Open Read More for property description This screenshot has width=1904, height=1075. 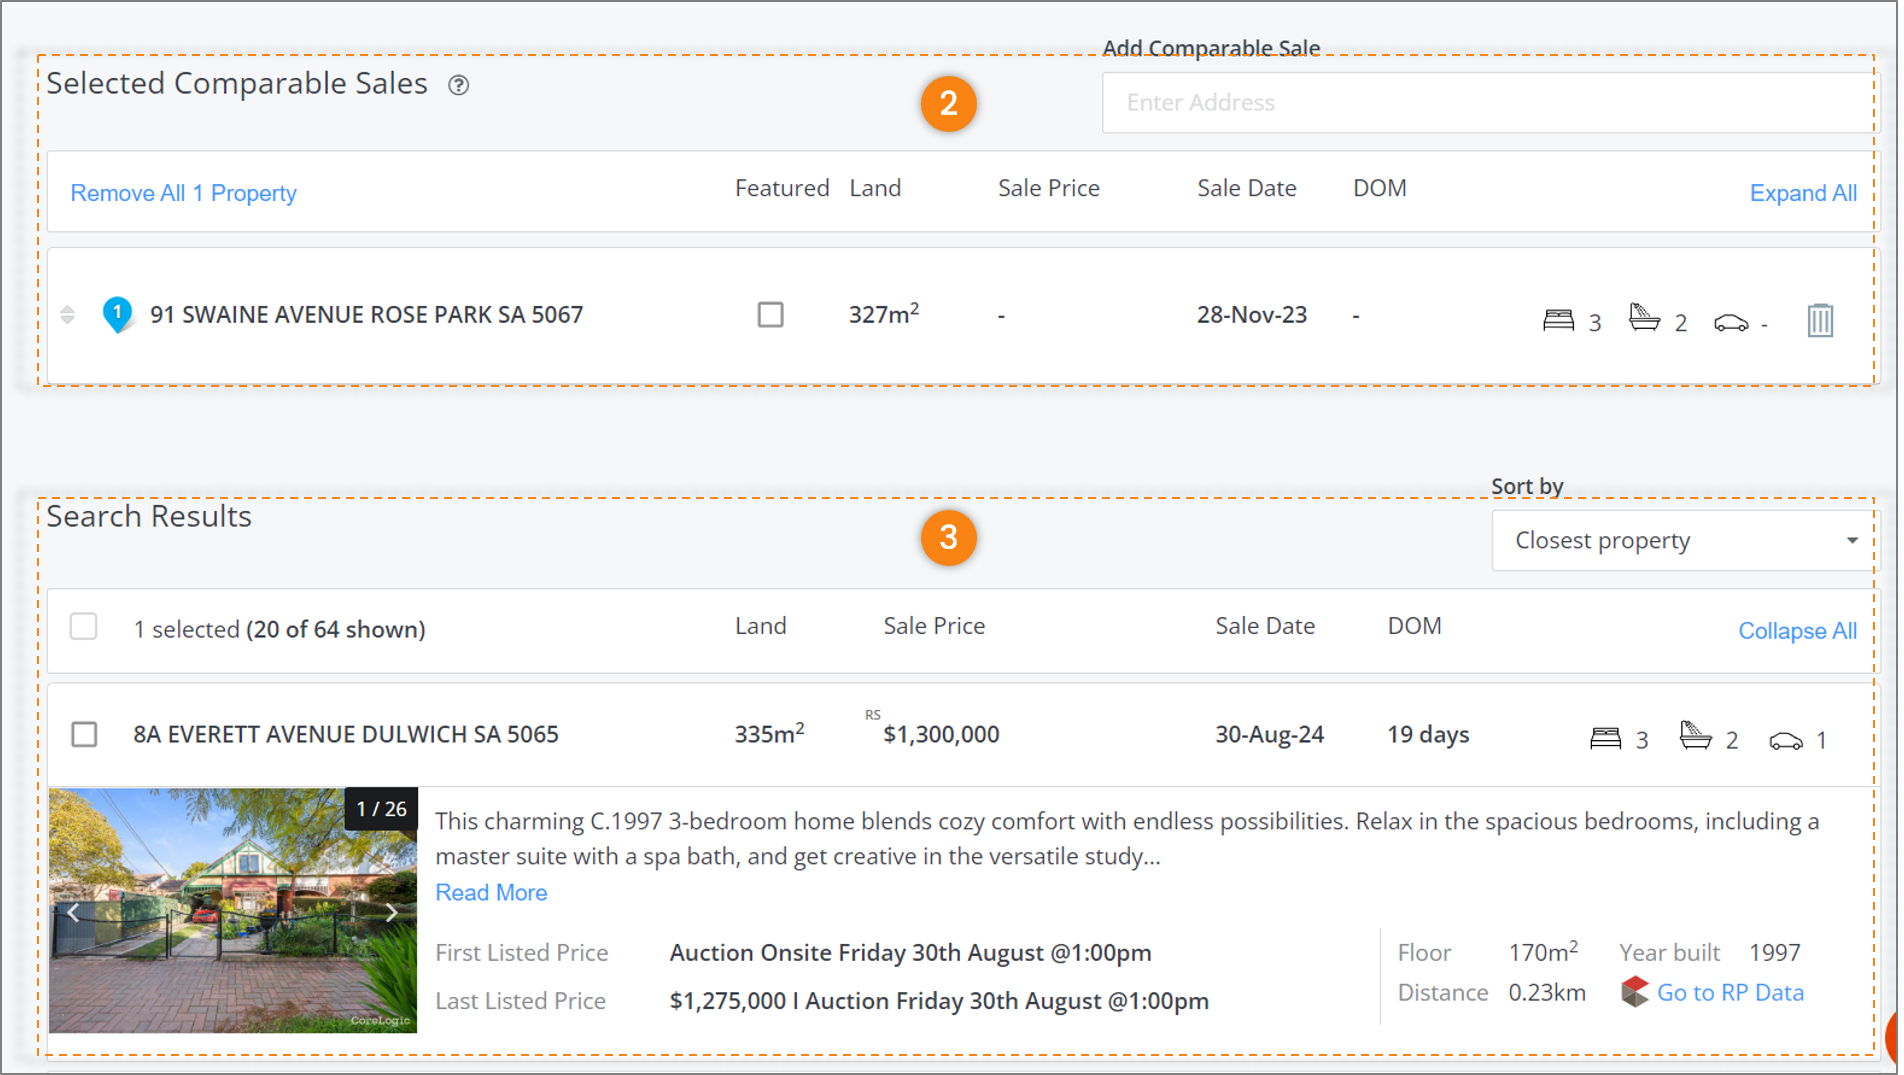click(491, 892)
